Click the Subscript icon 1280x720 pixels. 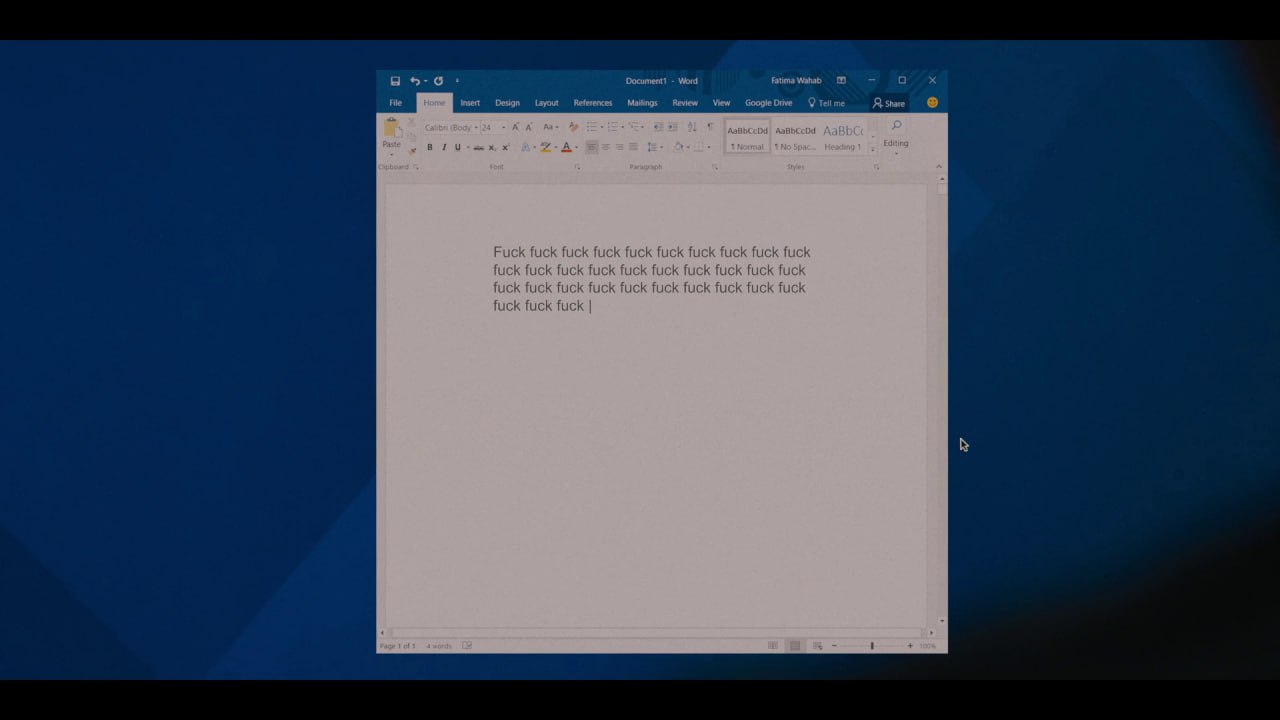pyautogui.click(x=491, y=147)
